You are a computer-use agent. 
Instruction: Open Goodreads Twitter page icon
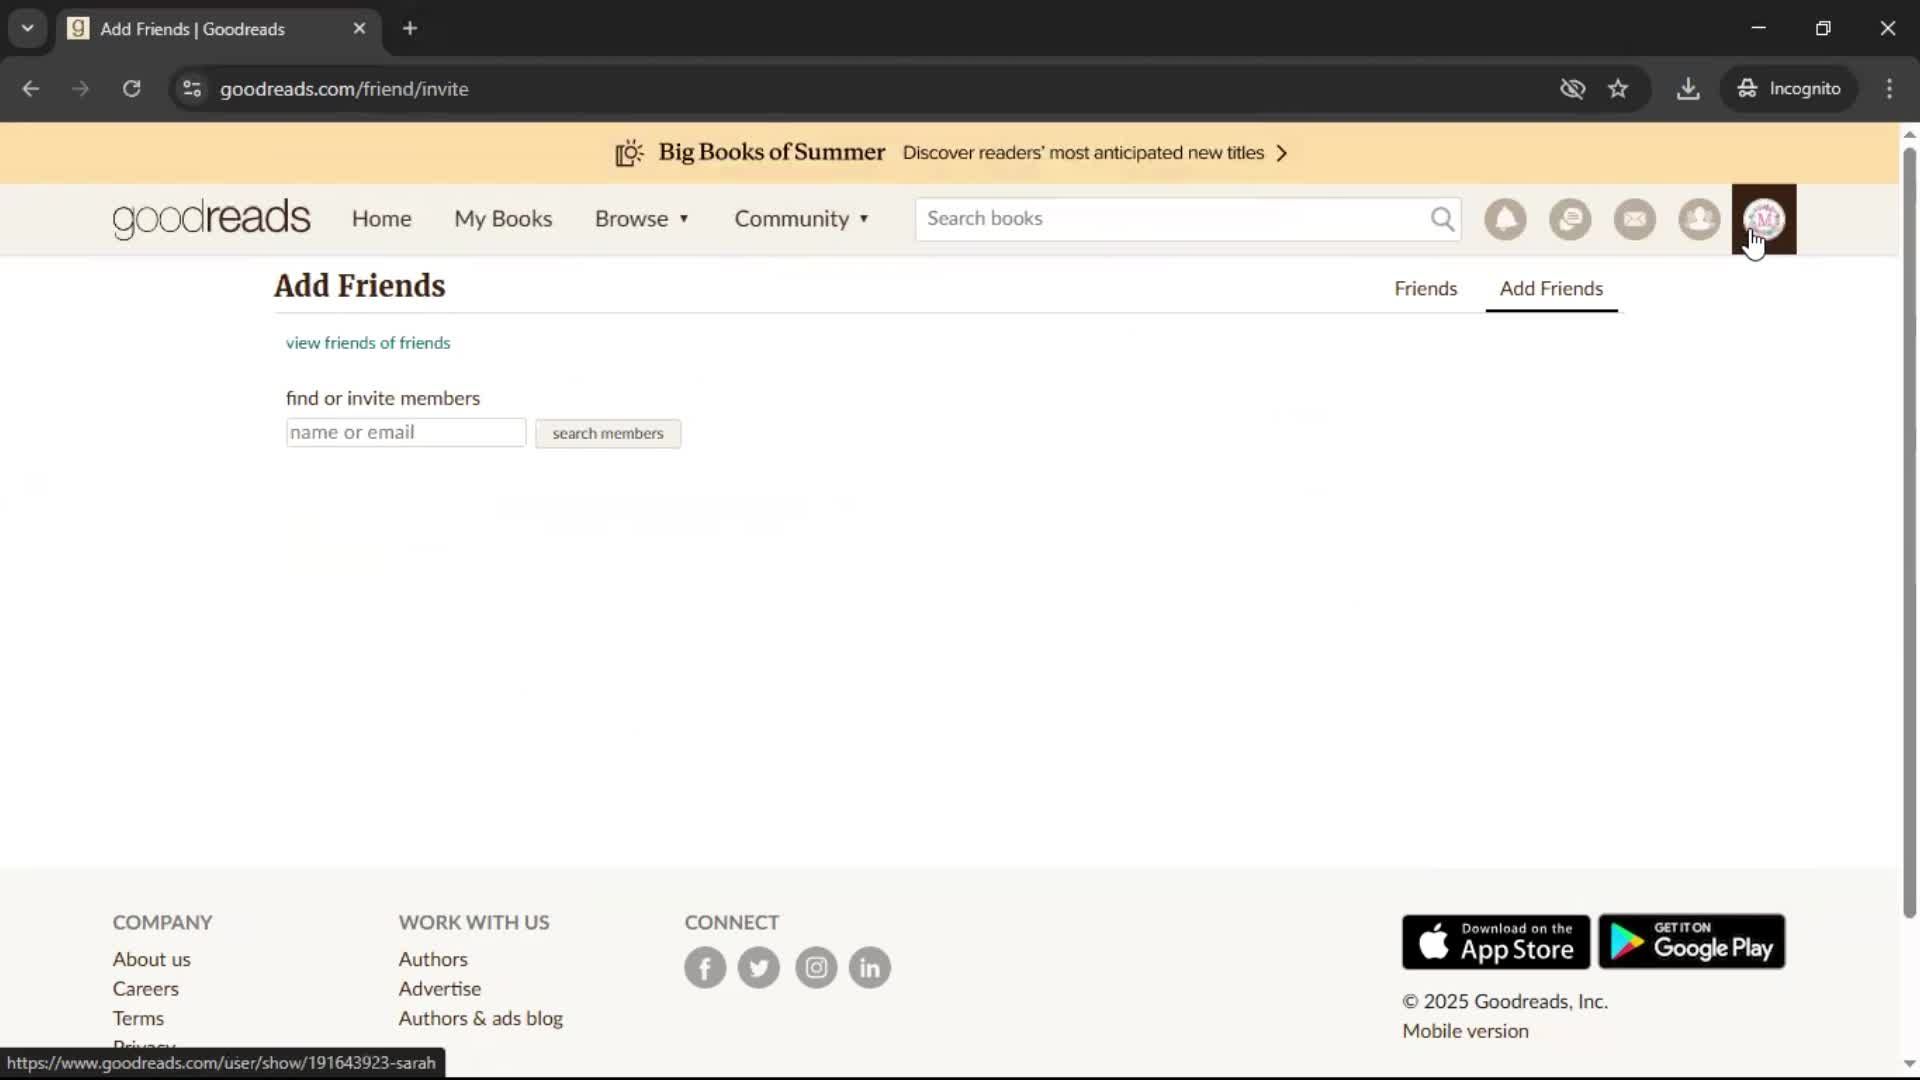point(759,968)
